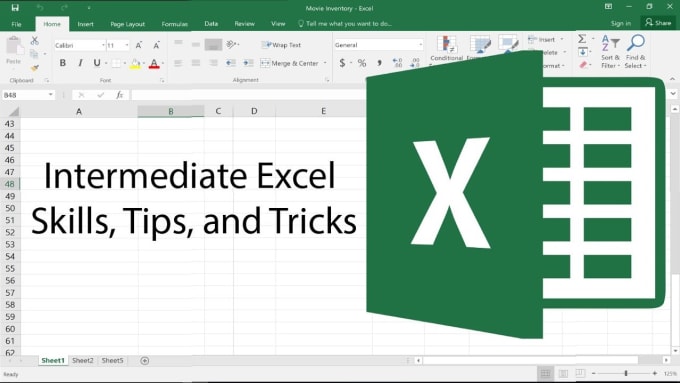Open Merge & Center dropdown arrow
This screenshot has width=680, height=383.
point(325,63)
